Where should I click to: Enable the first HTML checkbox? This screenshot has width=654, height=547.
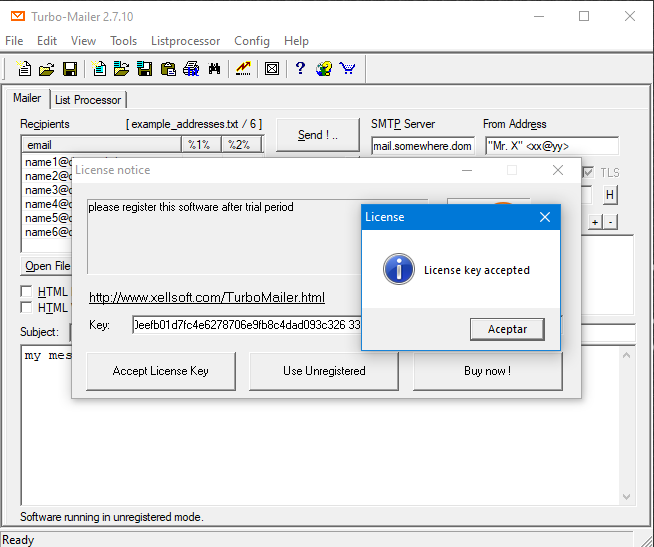coord(26,291)
